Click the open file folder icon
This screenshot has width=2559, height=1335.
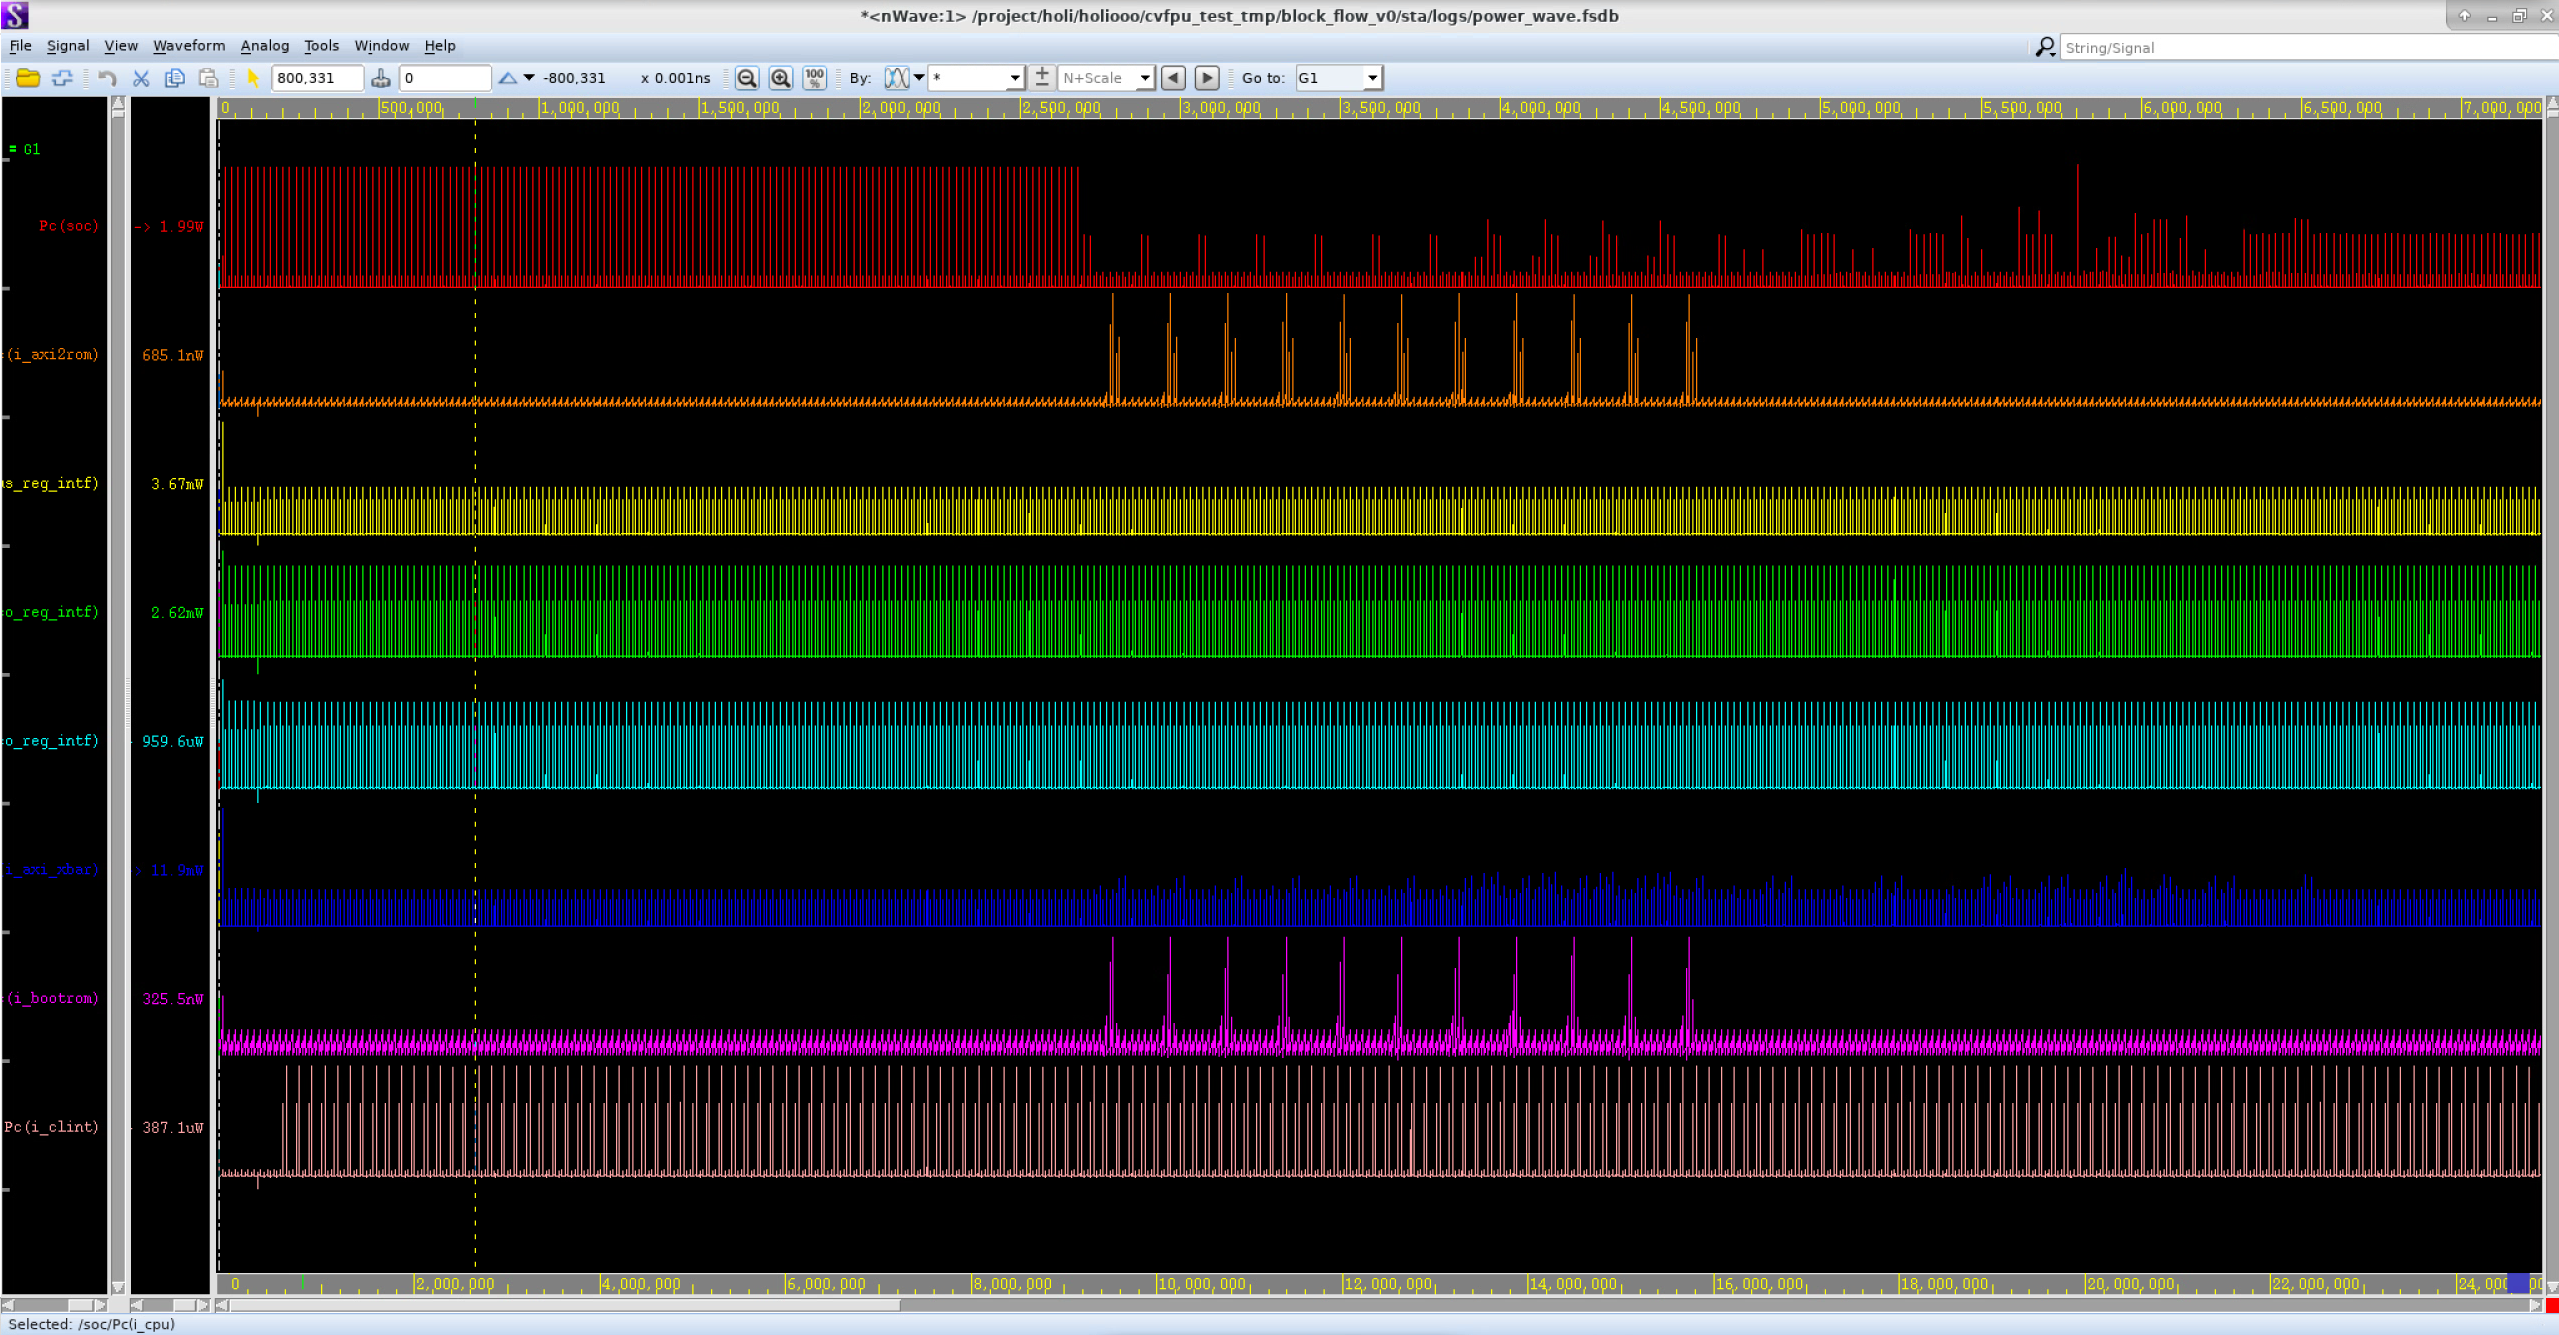tap(28, 78)
